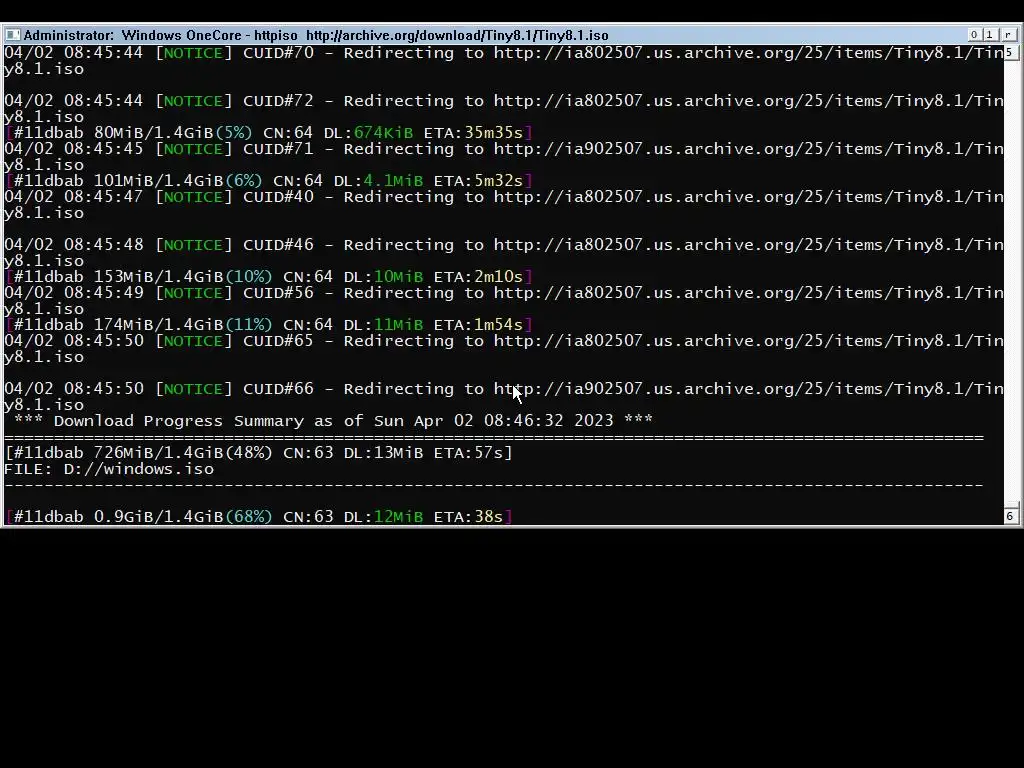Click the 'DL:4.1MiB' speed text
Image resolution: width=1024 pixels, height=768 pixels.
pyautogui.click(x=379, y=181)
